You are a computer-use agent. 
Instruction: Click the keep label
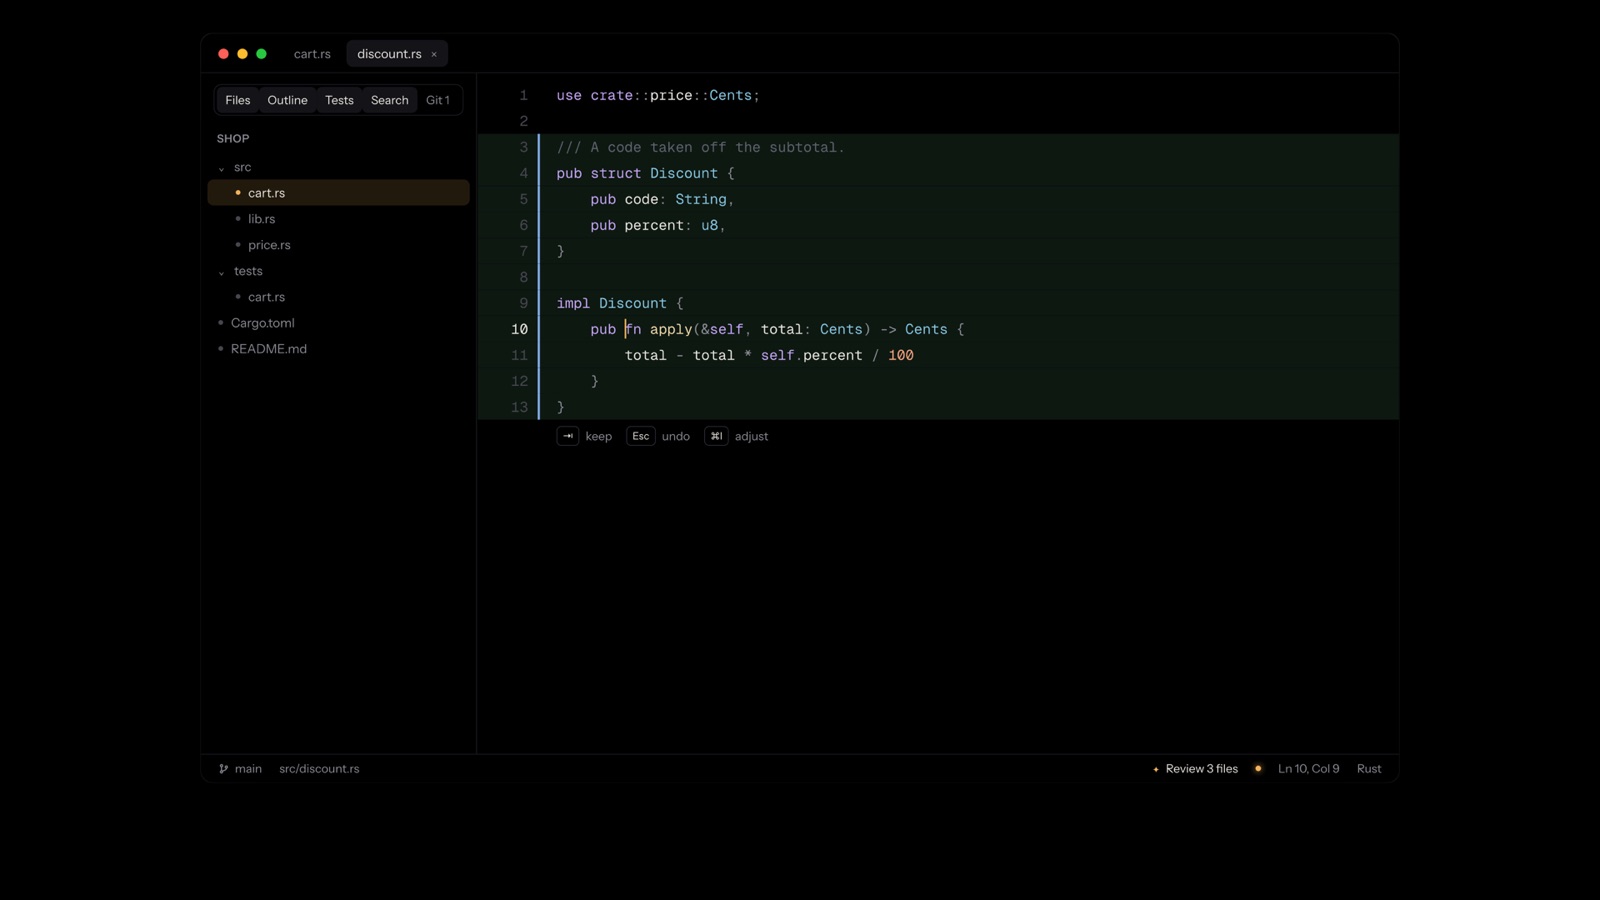coord(598,436)
